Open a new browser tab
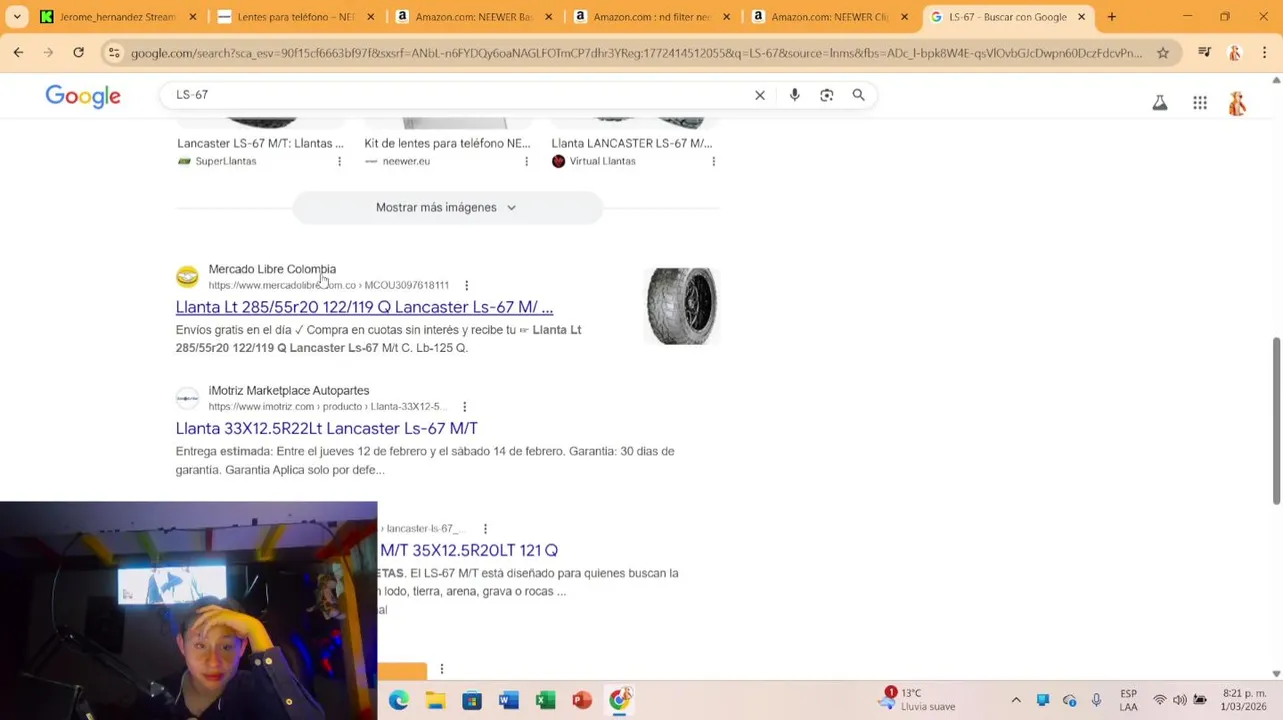The image size is (1283, 720). click(1111, 17)
